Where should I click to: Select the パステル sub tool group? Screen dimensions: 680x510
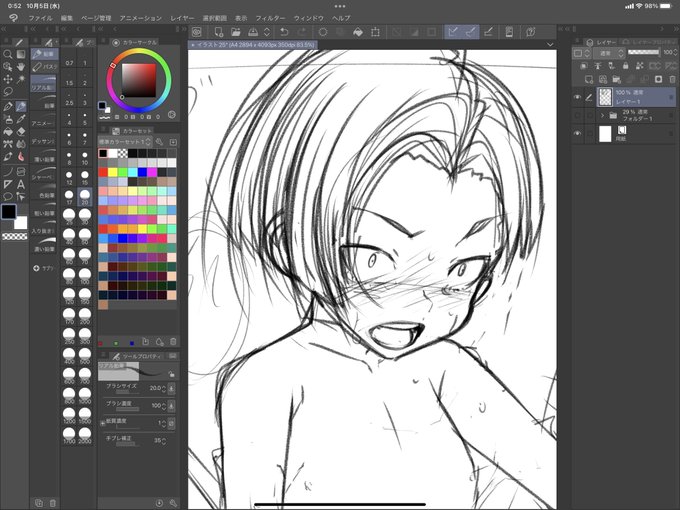click(x=45, y=67)
